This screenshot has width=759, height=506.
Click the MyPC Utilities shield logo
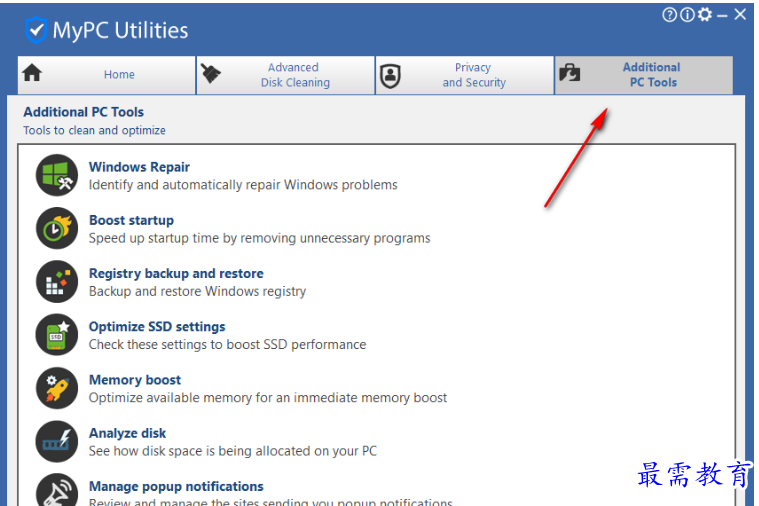[36, 30]
